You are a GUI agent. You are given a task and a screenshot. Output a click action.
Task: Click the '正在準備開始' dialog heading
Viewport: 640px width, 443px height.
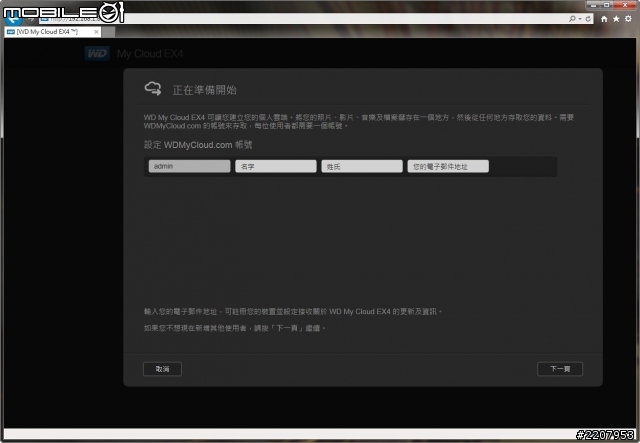point(204,90)
